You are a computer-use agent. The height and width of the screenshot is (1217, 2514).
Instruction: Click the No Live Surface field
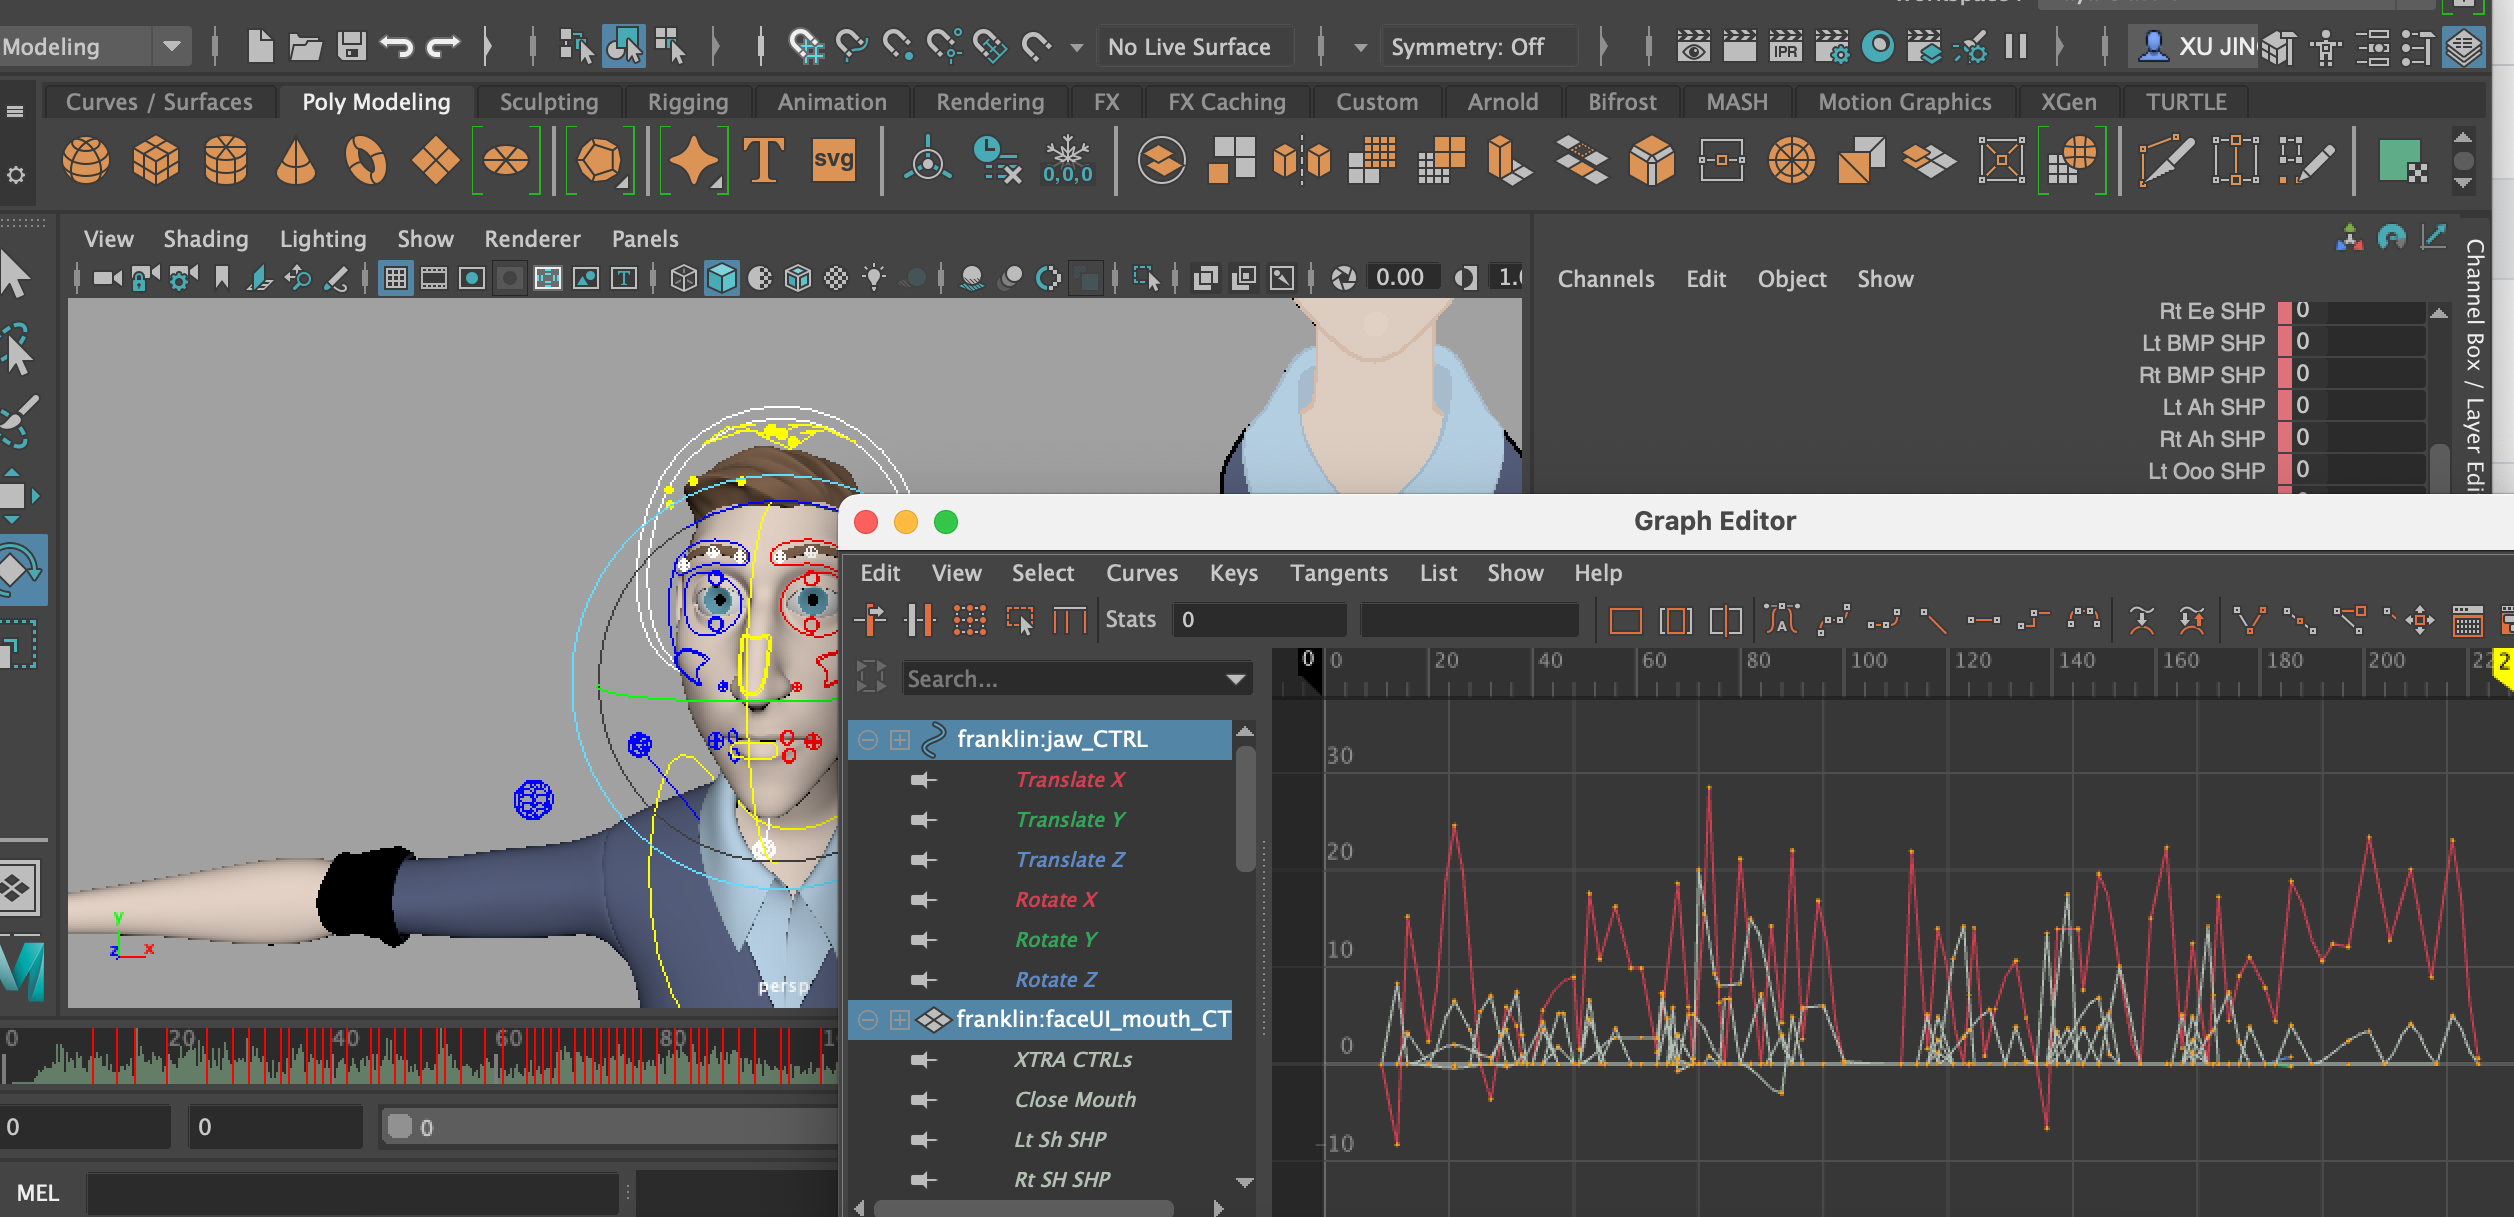click(x=1189, y=47)
